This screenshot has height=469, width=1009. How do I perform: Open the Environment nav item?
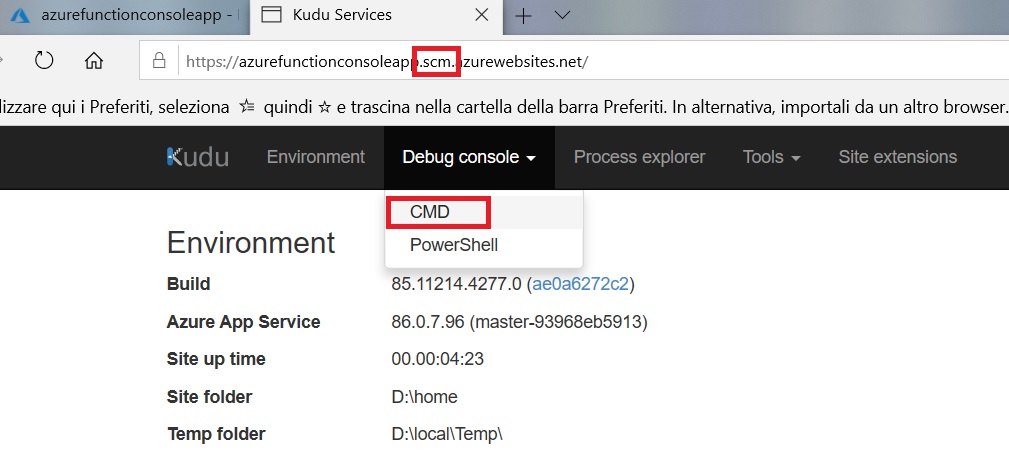tap(315, 157)
